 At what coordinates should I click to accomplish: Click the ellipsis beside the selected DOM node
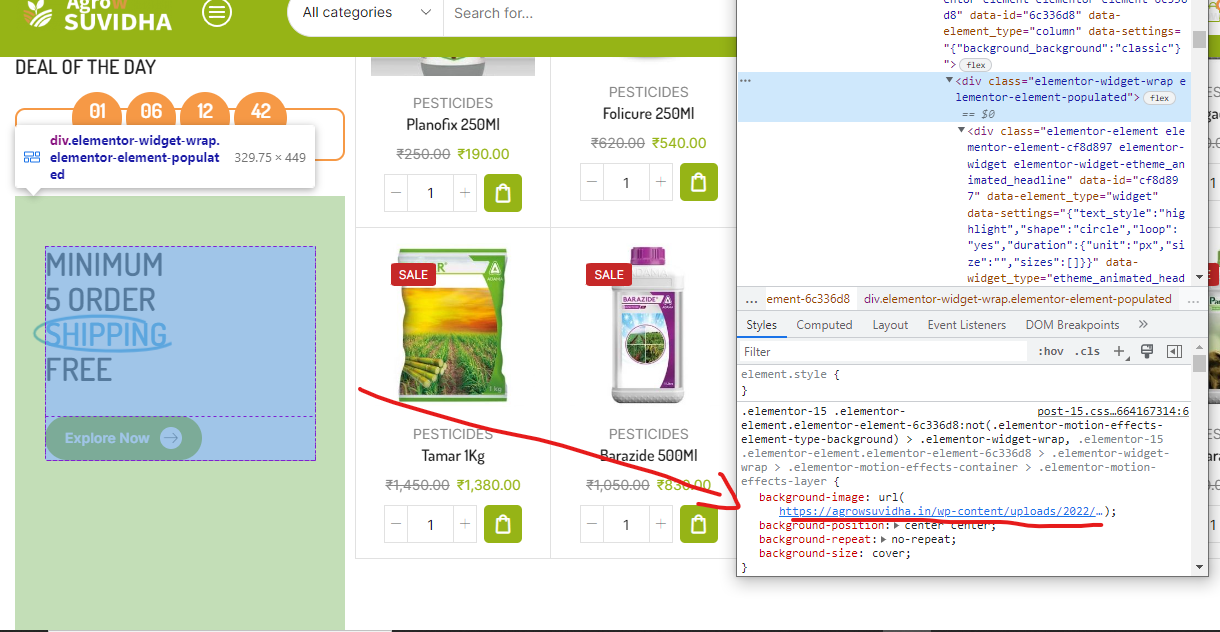pyautogui.click(x=745, y=79)
